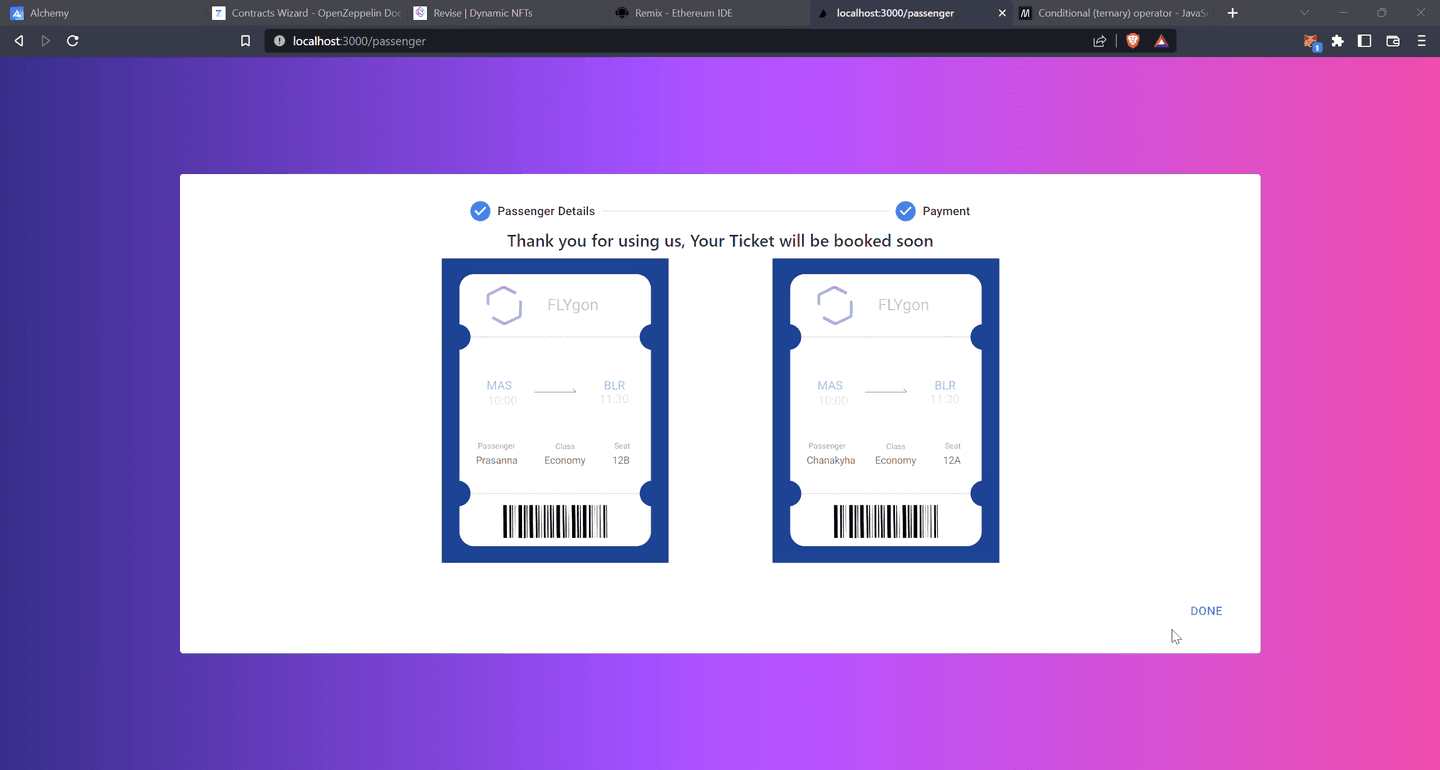Open a new tab with the plus button

click(1232, 13)
